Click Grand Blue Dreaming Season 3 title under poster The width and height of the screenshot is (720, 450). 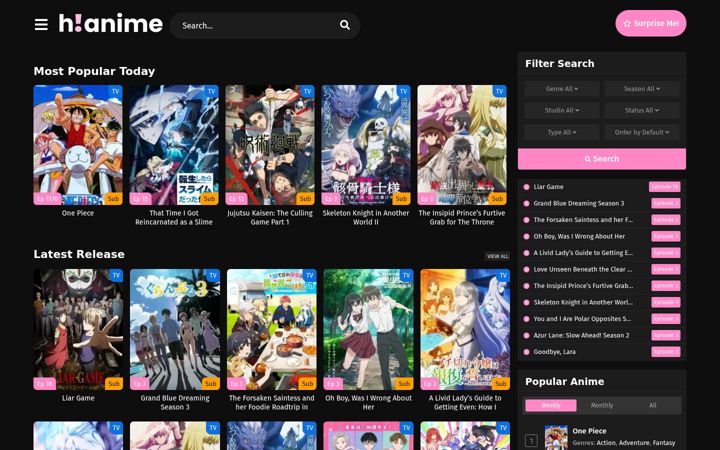[175, 402]
